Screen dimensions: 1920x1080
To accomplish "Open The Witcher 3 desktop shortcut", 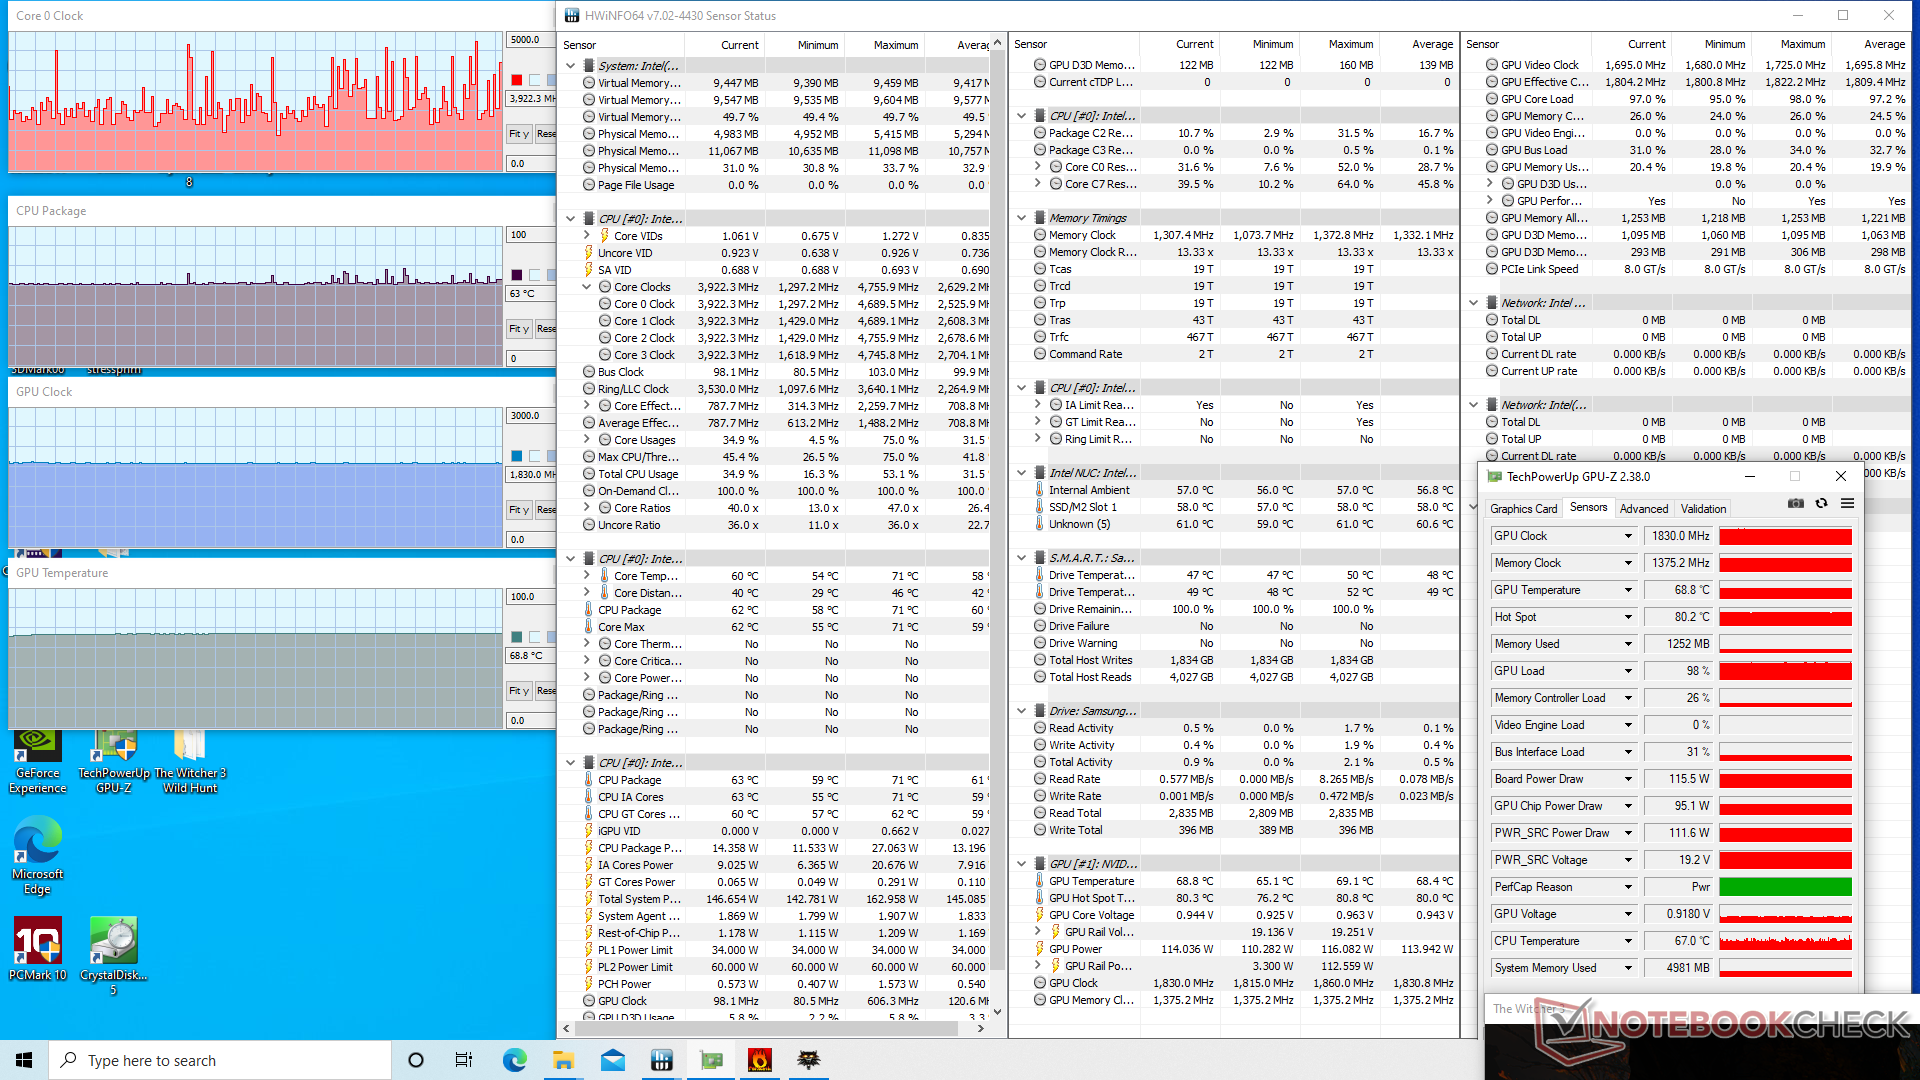I will [x=190, y=760].
